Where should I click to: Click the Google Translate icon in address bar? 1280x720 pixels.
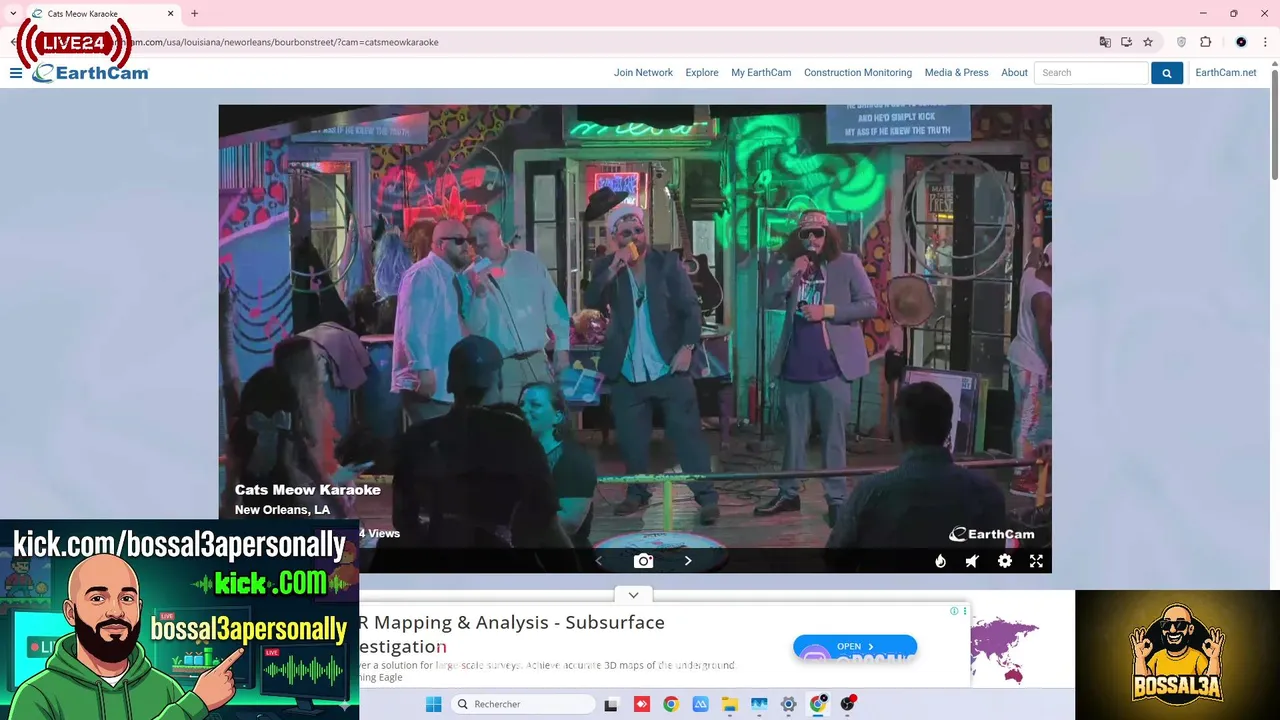[1105, 42]
